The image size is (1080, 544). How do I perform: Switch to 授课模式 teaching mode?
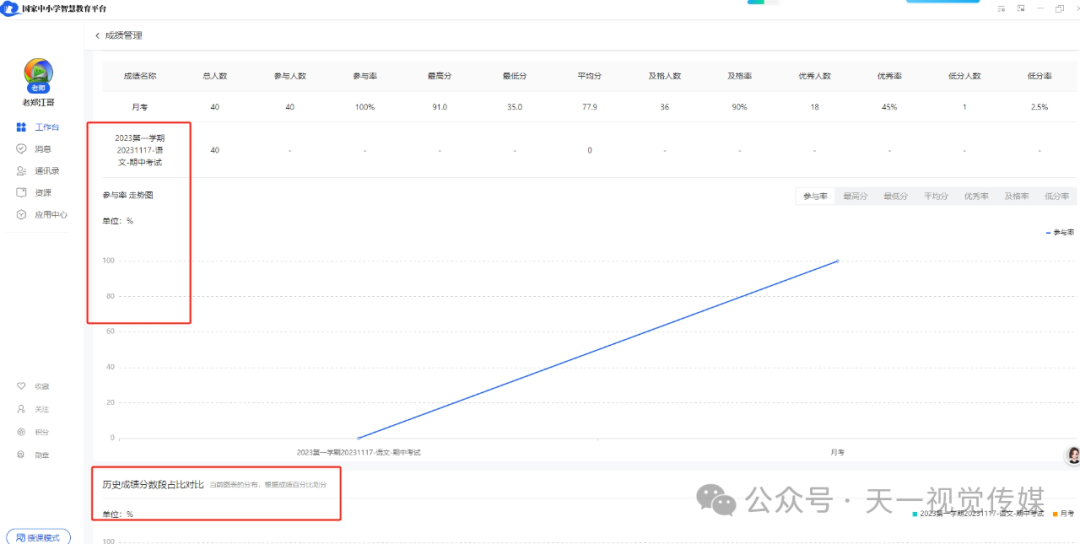tap(38, 537)
